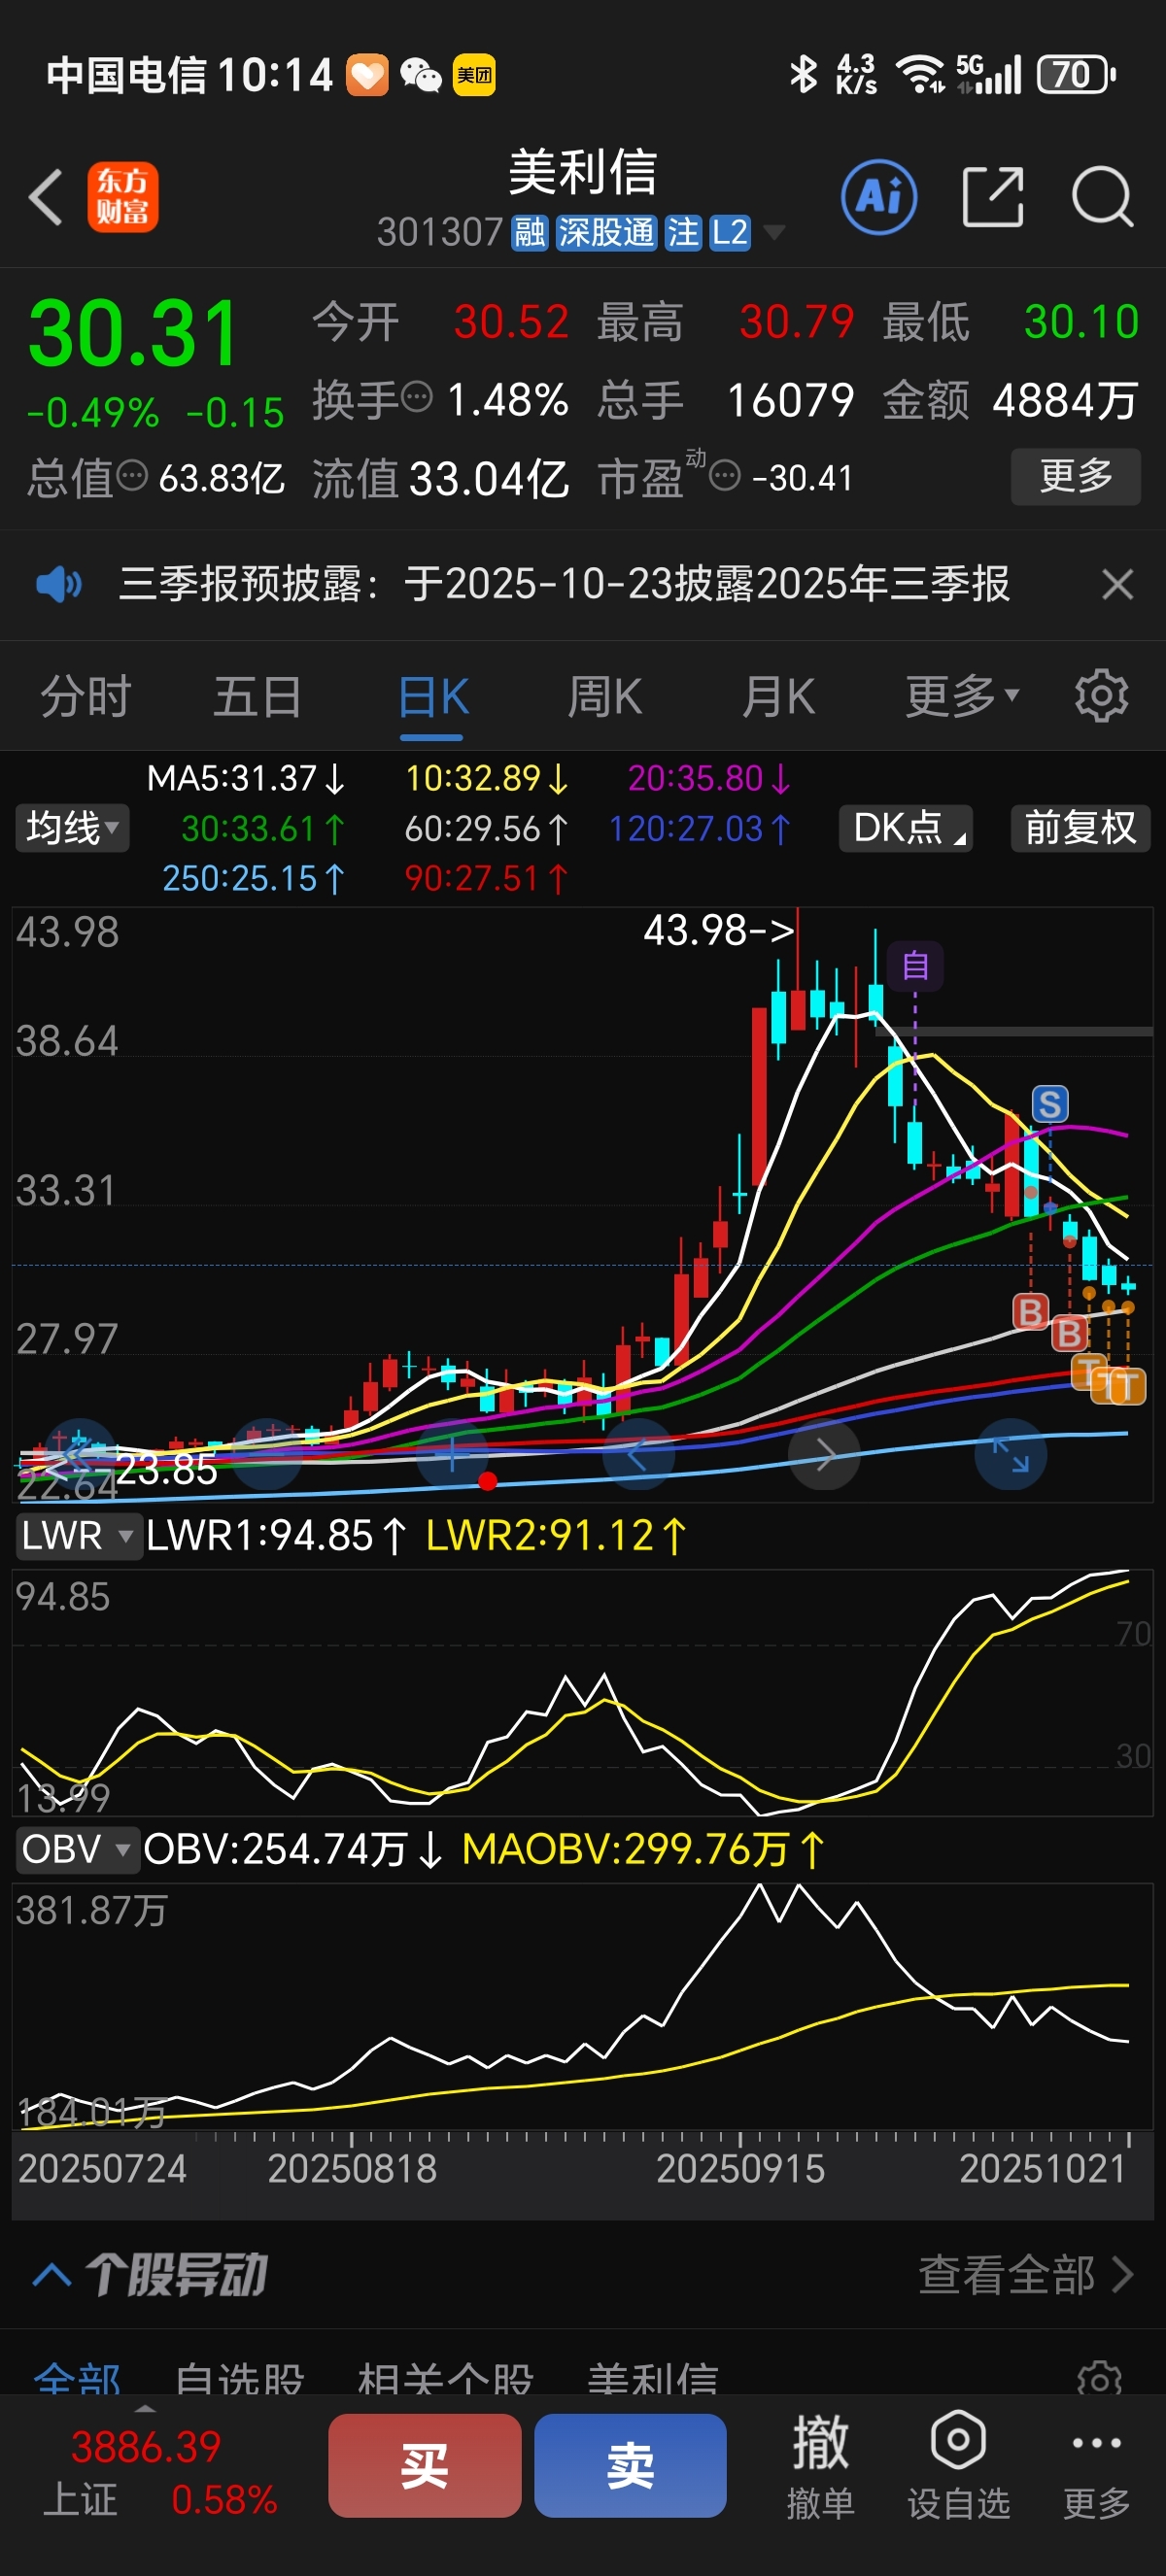1166x2576 pixels.
Task: Tap the 43.98 high price label
Action: pyautogui.click(x=718, y=931)
